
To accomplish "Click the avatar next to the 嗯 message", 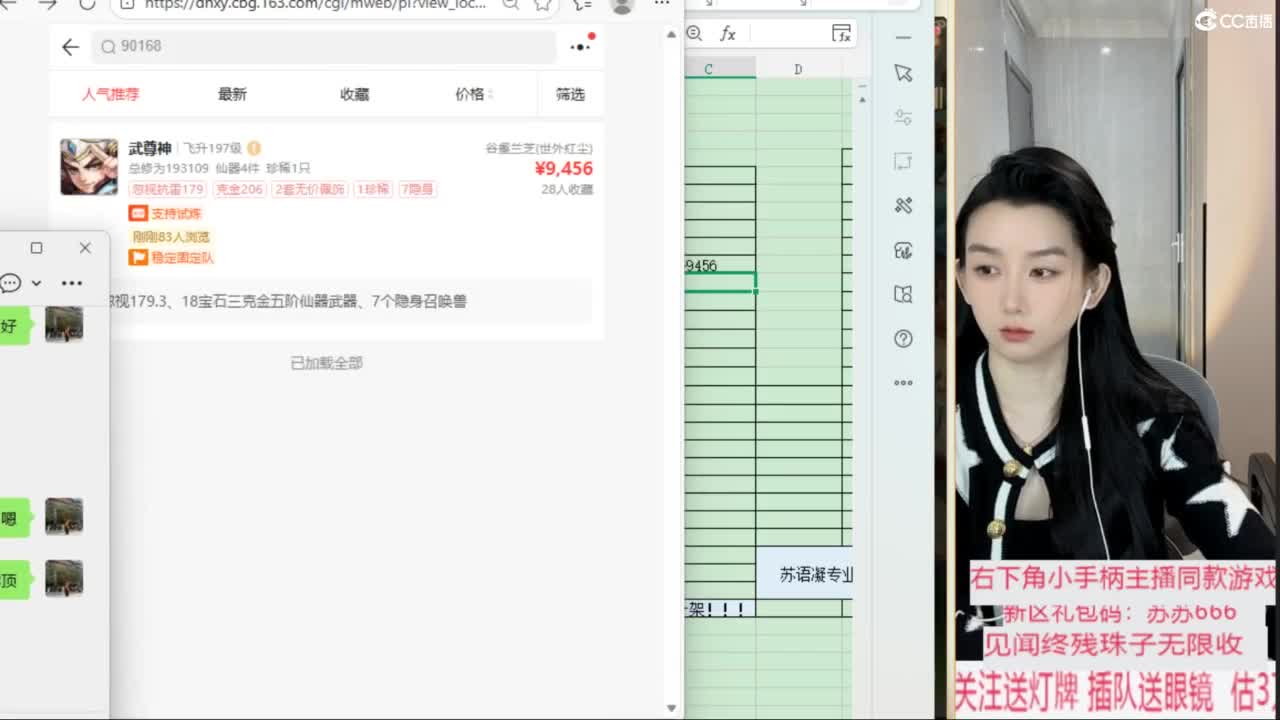I will point(64,516).
